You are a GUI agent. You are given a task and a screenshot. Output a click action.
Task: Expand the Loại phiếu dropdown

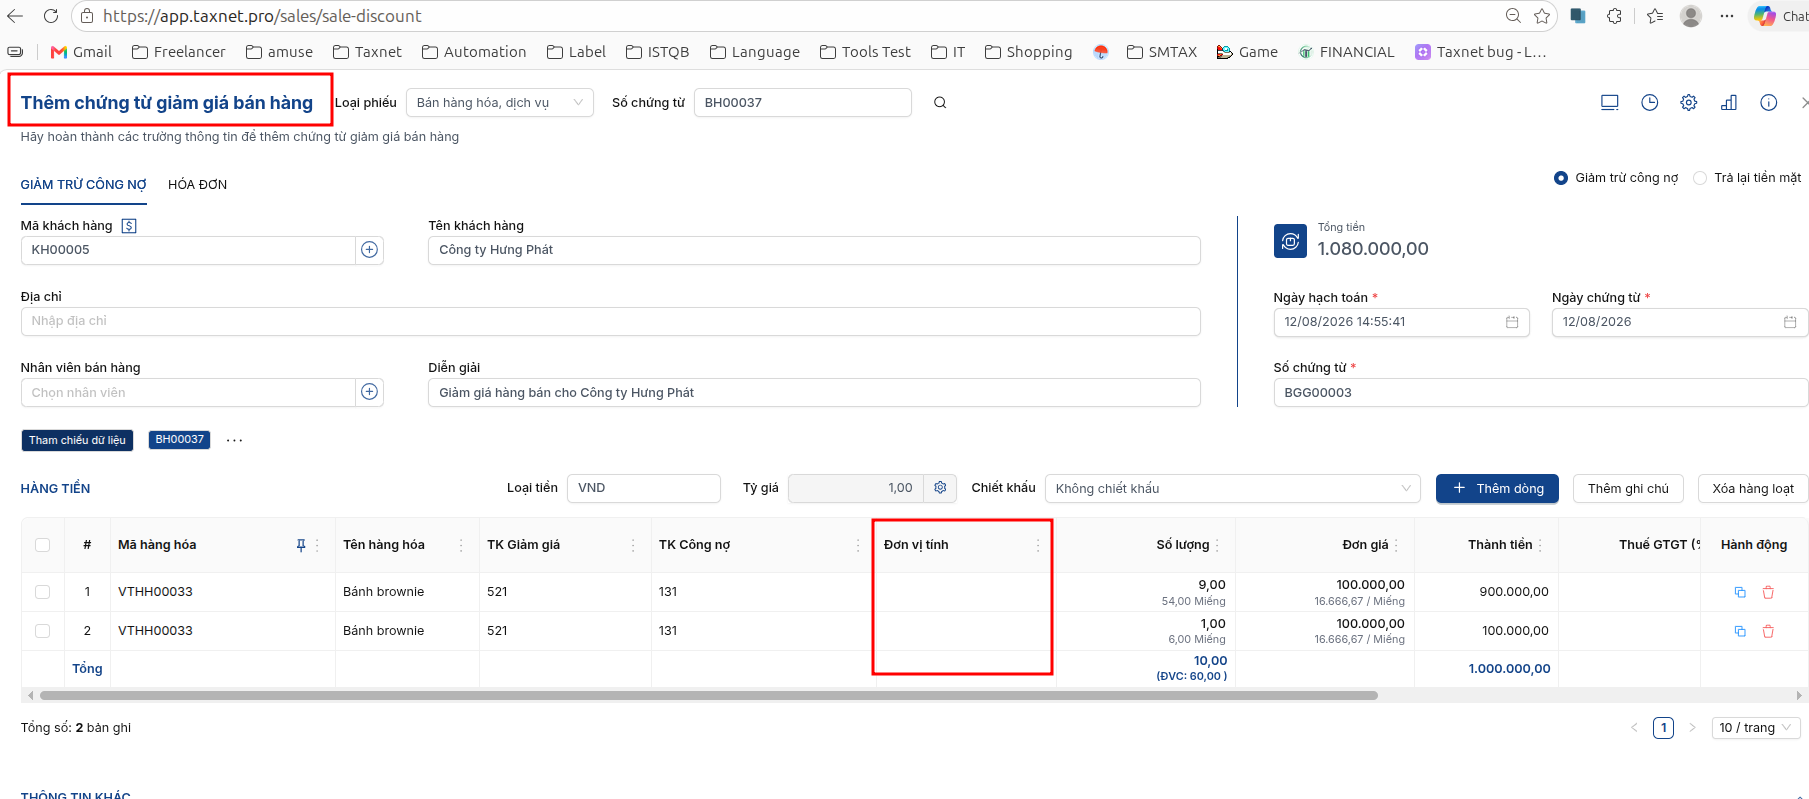pyautogui.click(x=500, y=103)
